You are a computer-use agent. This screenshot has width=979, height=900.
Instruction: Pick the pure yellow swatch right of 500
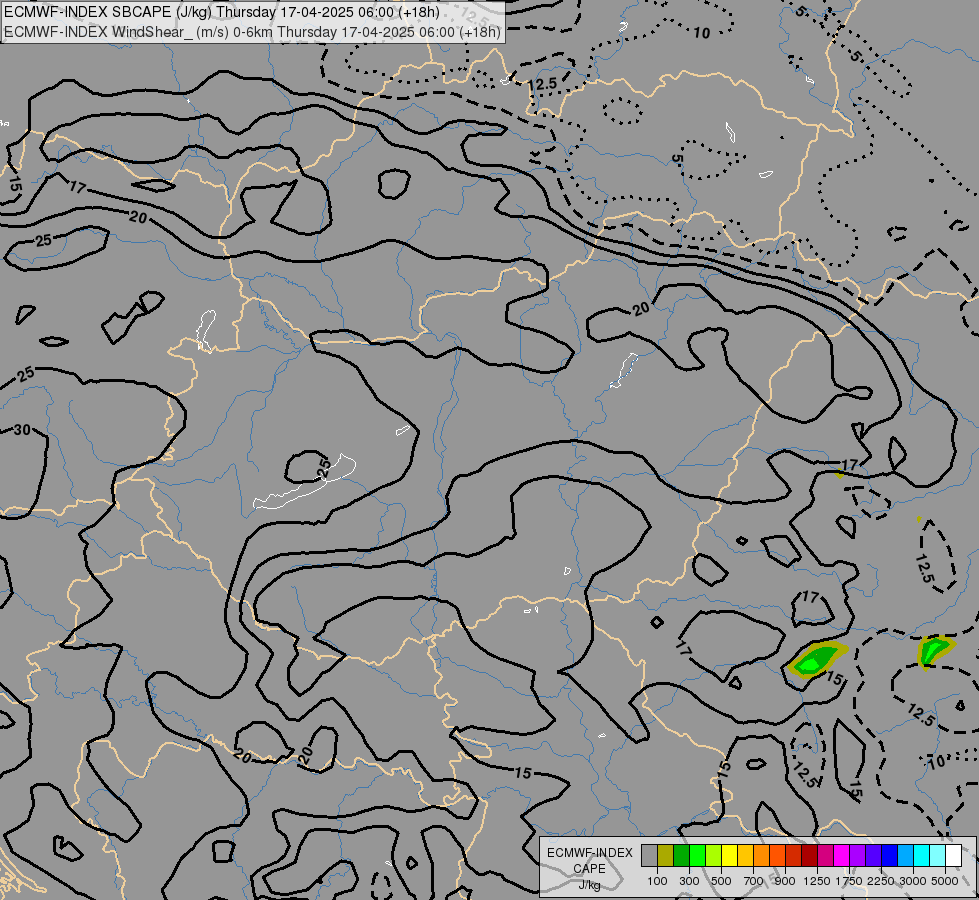tap(729, 855)
